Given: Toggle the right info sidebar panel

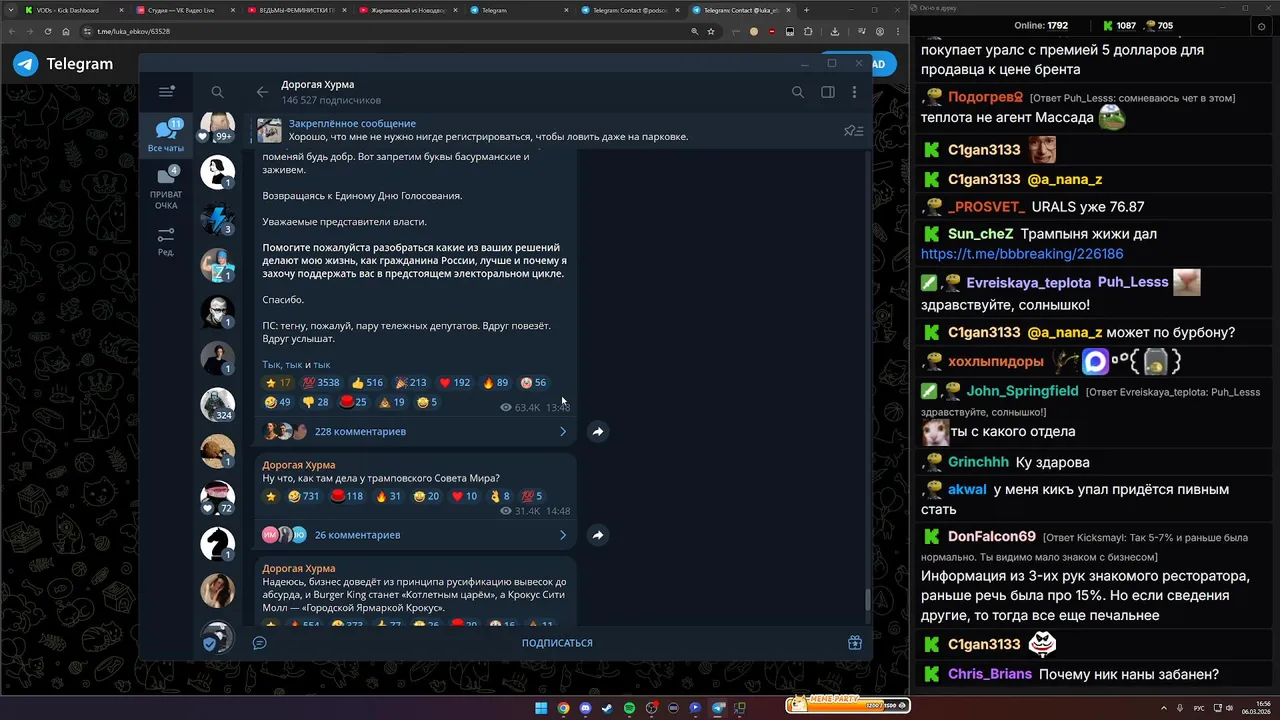Looking at the screenshot, I should pos(828,92).
